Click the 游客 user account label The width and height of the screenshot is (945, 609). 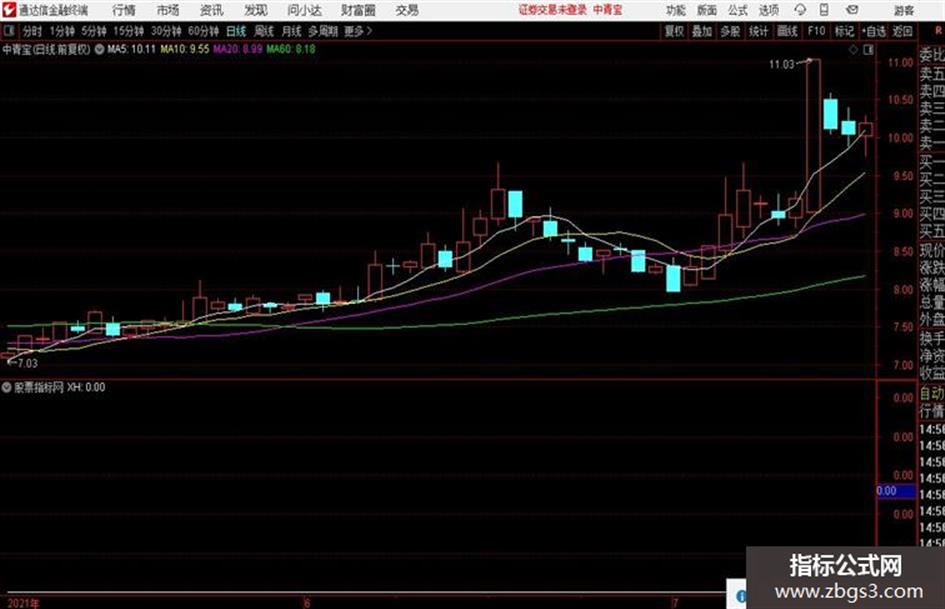coord(903,10)
